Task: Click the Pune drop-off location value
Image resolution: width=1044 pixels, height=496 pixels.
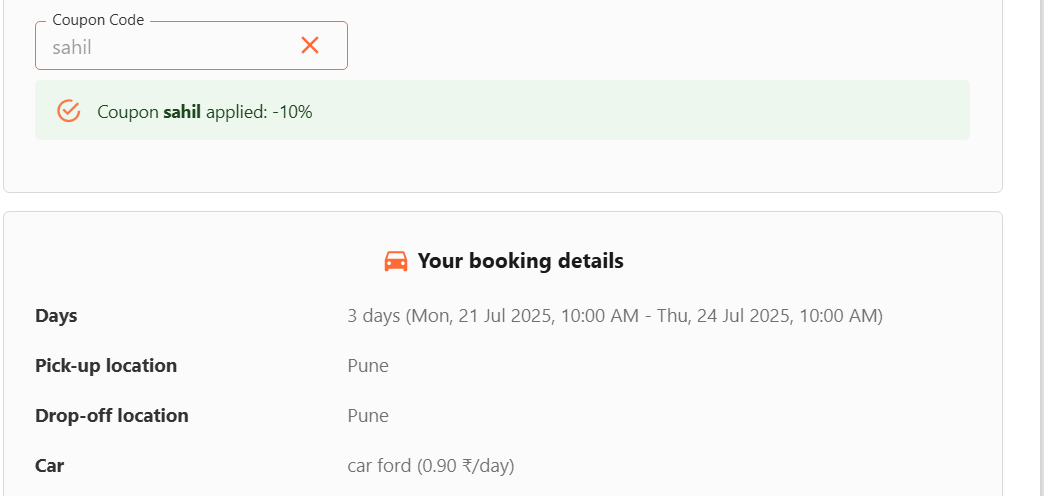Action: point(368,416)
